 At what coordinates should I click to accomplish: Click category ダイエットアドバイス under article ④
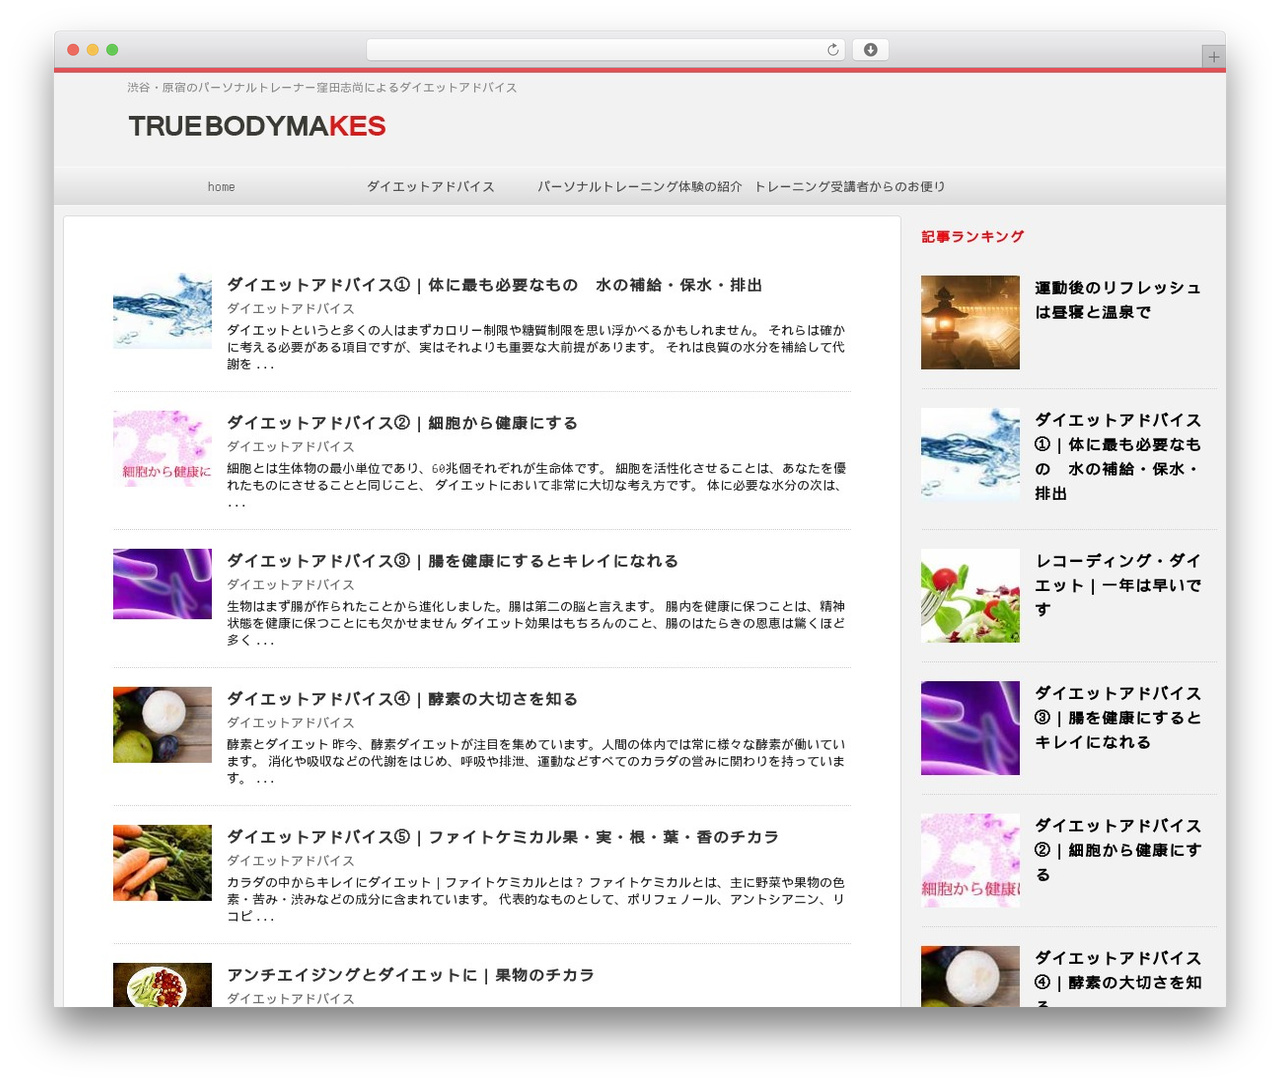tap(290, 723)
